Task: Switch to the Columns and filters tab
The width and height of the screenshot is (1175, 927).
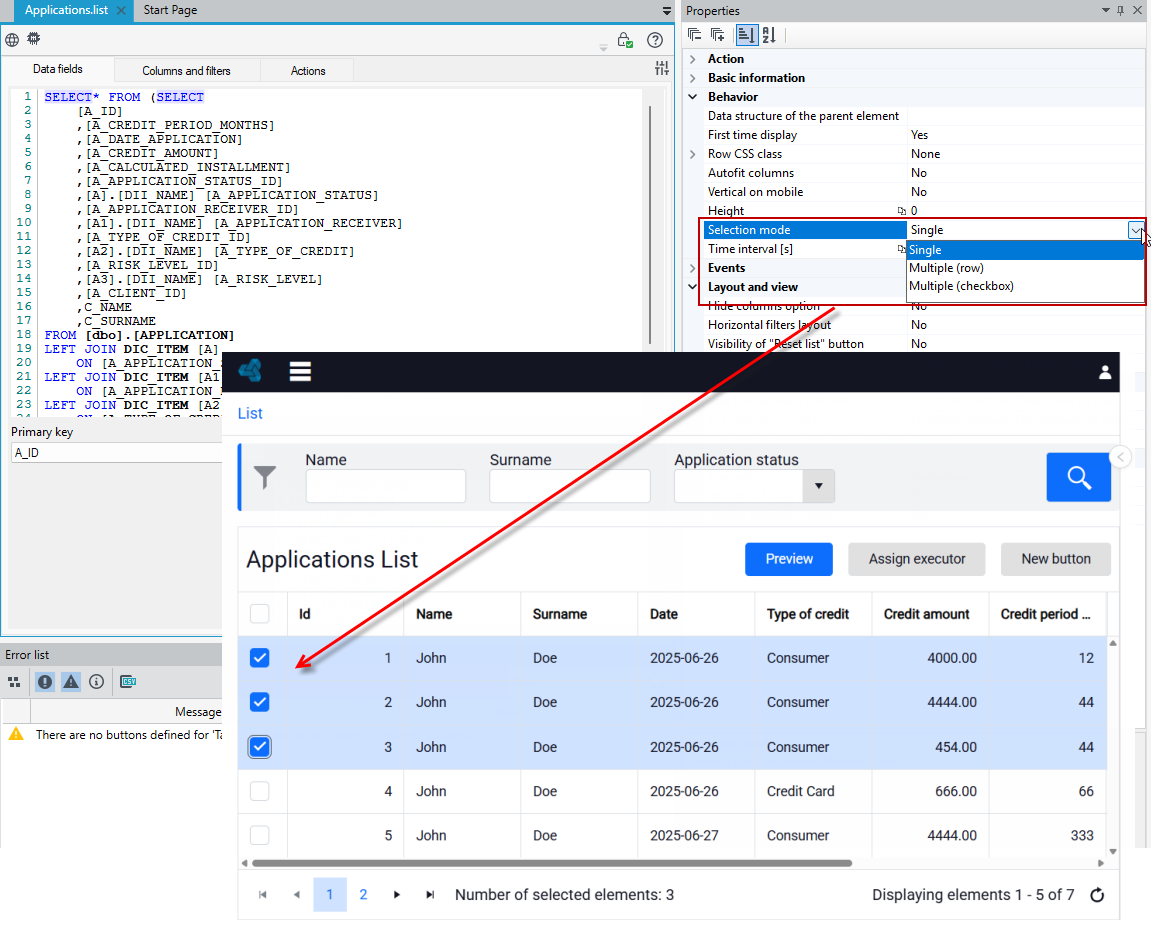Action: coord(187,70)
